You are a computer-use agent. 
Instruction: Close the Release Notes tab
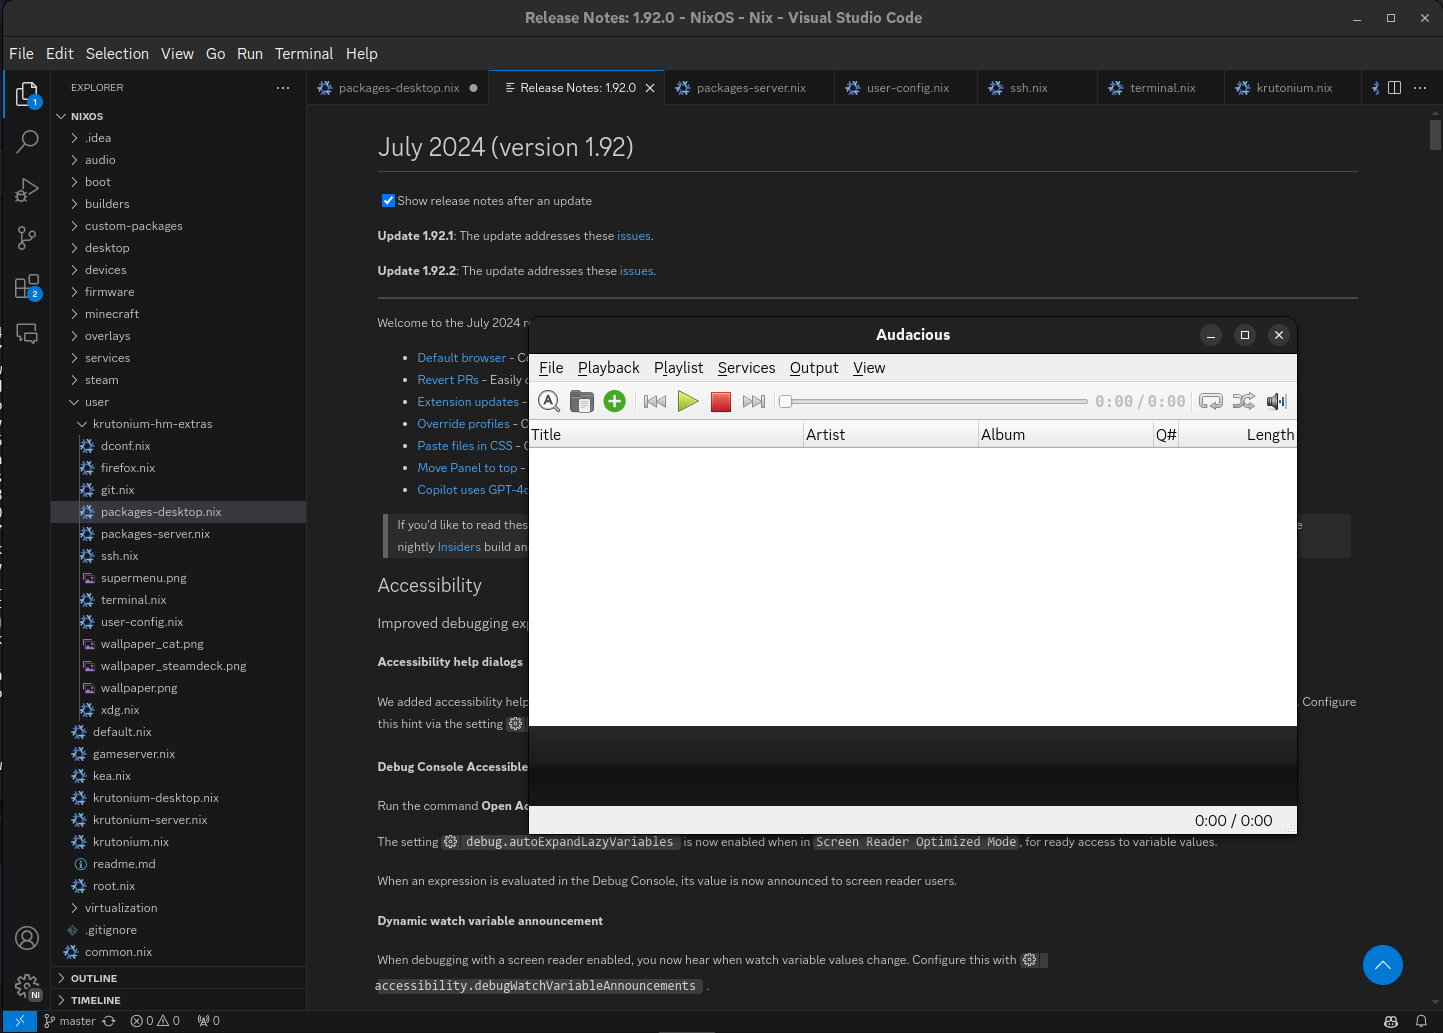(650, 88)
